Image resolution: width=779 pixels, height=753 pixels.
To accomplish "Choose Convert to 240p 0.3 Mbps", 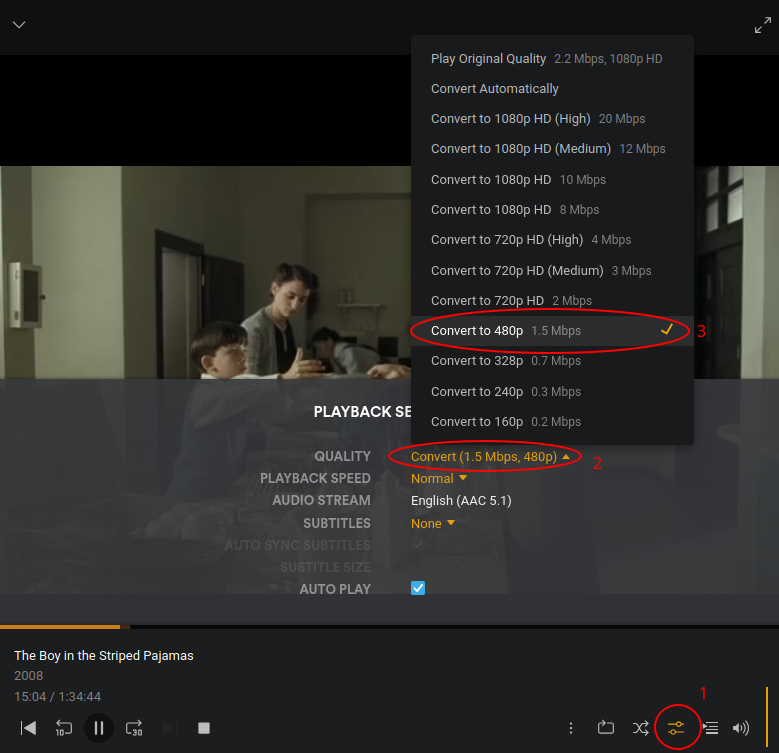I will point(552,392).
